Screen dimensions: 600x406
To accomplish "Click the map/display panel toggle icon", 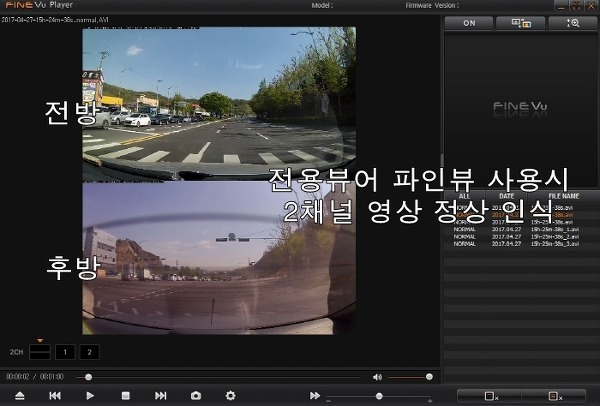I will click(521, 23).
